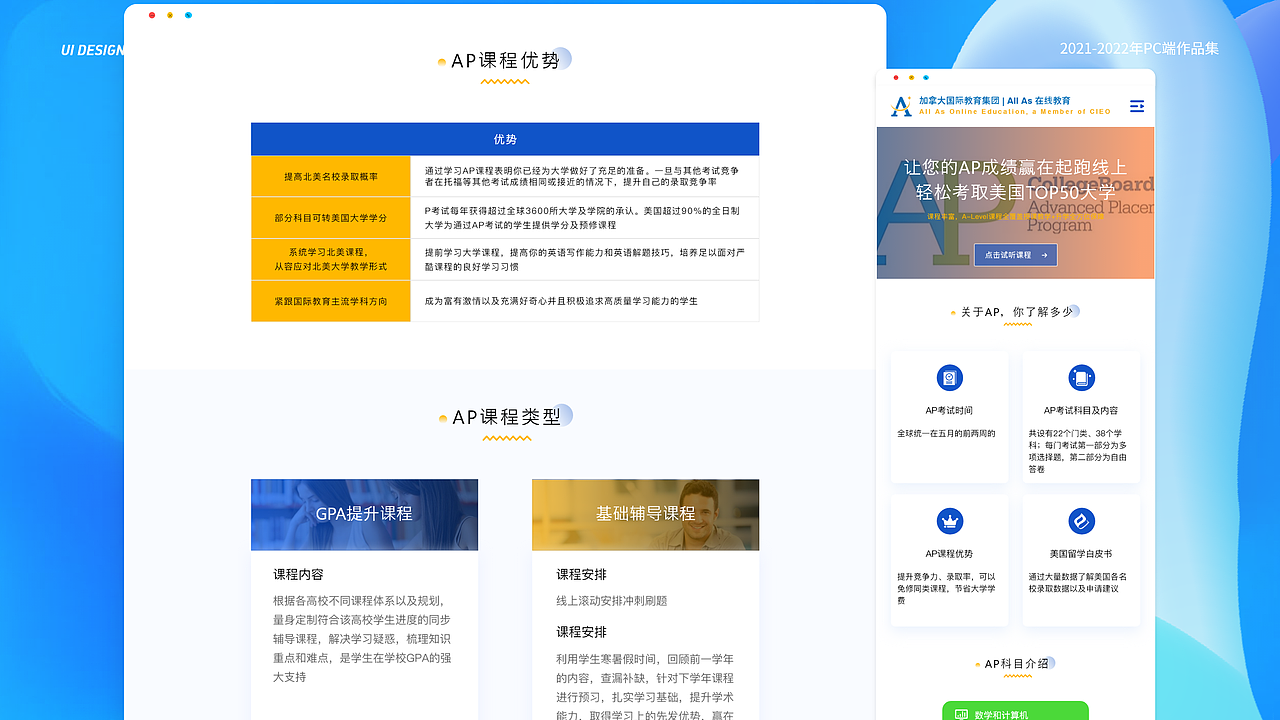Open the hamburger menu in mobile header
1280x720 pixels.
pyautogui.click(x=1136, y=106)
